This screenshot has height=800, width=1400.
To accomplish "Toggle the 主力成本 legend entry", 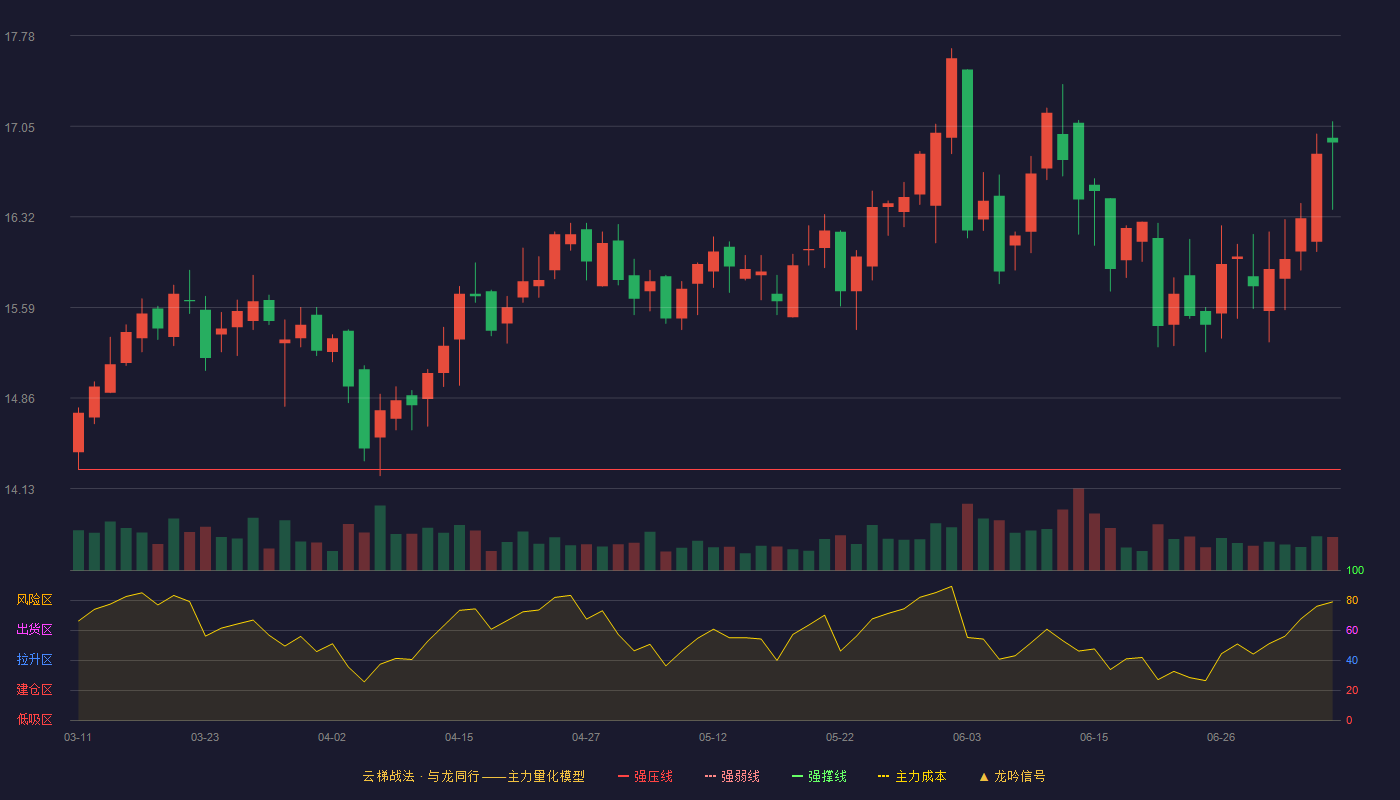I will click(x=912, y=776).
